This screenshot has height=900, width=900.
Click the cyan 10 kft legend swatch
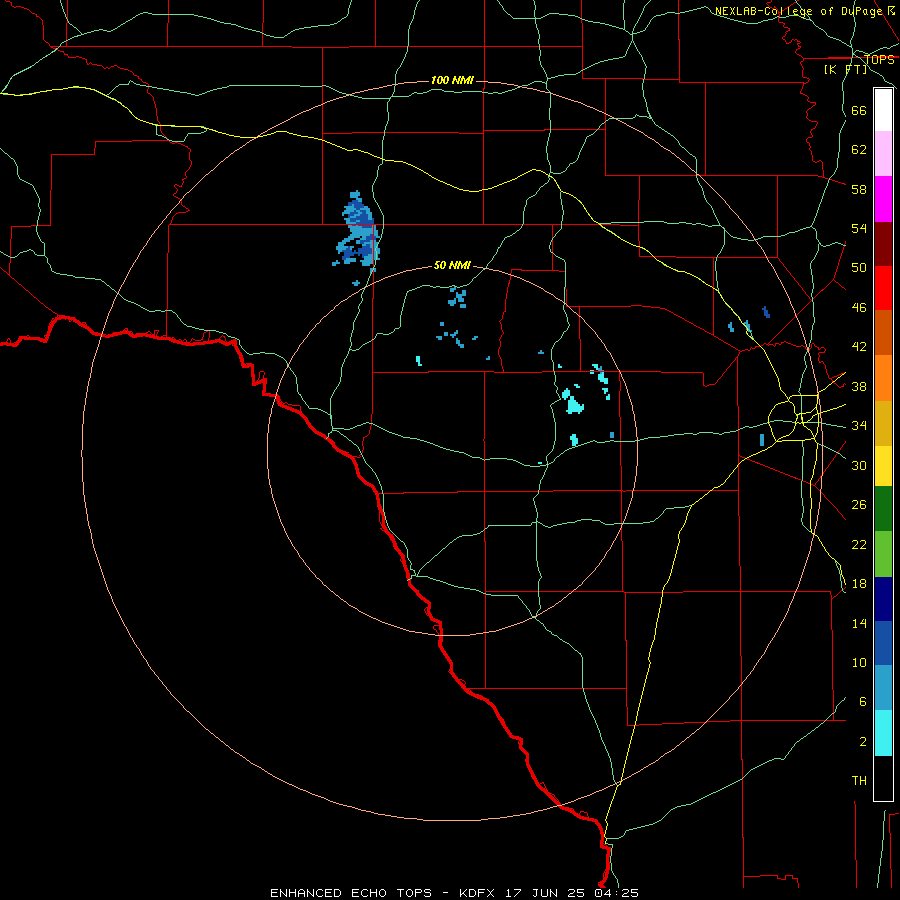tap(883, 733)
